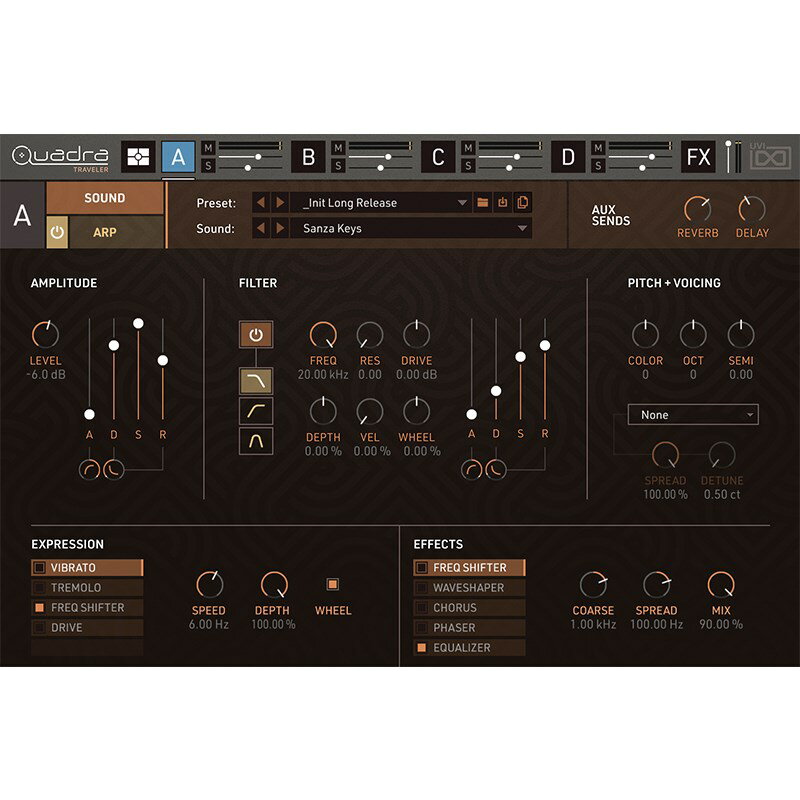Open the voicing mode dropdown showing None
The image size is (800, 800).
click(x=692, y=415)
